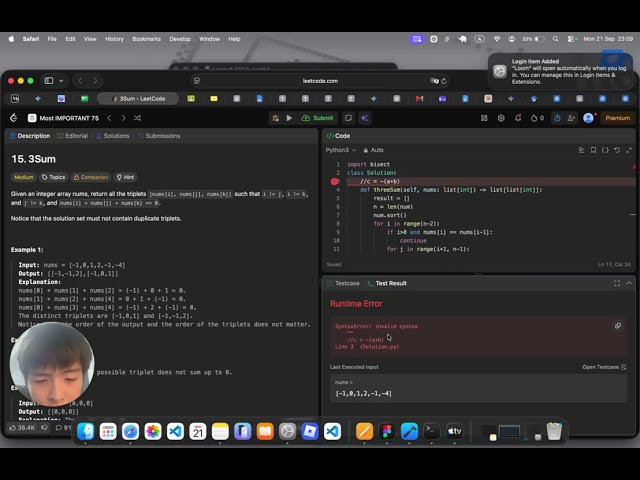Switch to the Submissions tab
The height and width of the screenshot is (480, 640).
pyautogui.click(x=159, y=136)
